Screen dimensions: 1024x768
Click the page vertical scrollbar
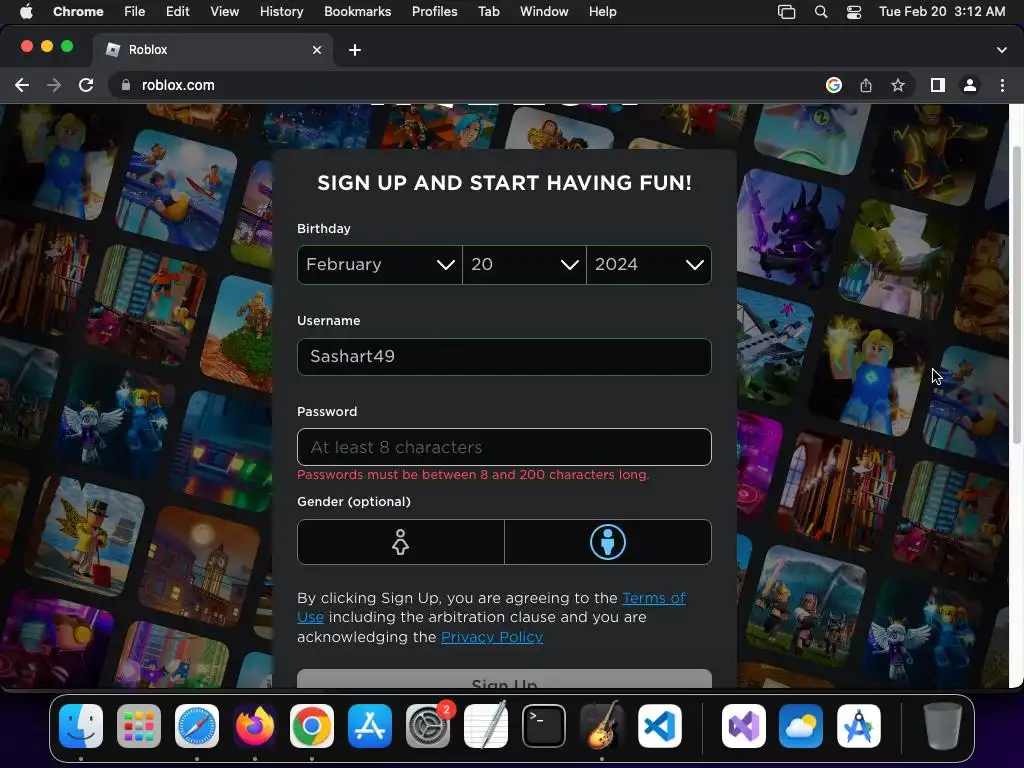pyautogui.click(x=1017, y=294)
